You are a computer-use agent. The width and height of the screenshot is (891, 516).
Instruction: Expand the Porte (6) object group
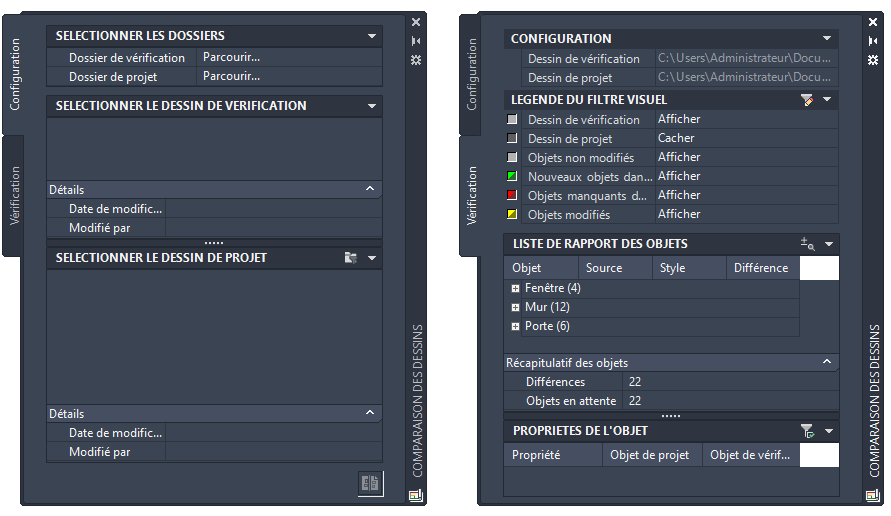pyautogui.click(x=515, y=326)
